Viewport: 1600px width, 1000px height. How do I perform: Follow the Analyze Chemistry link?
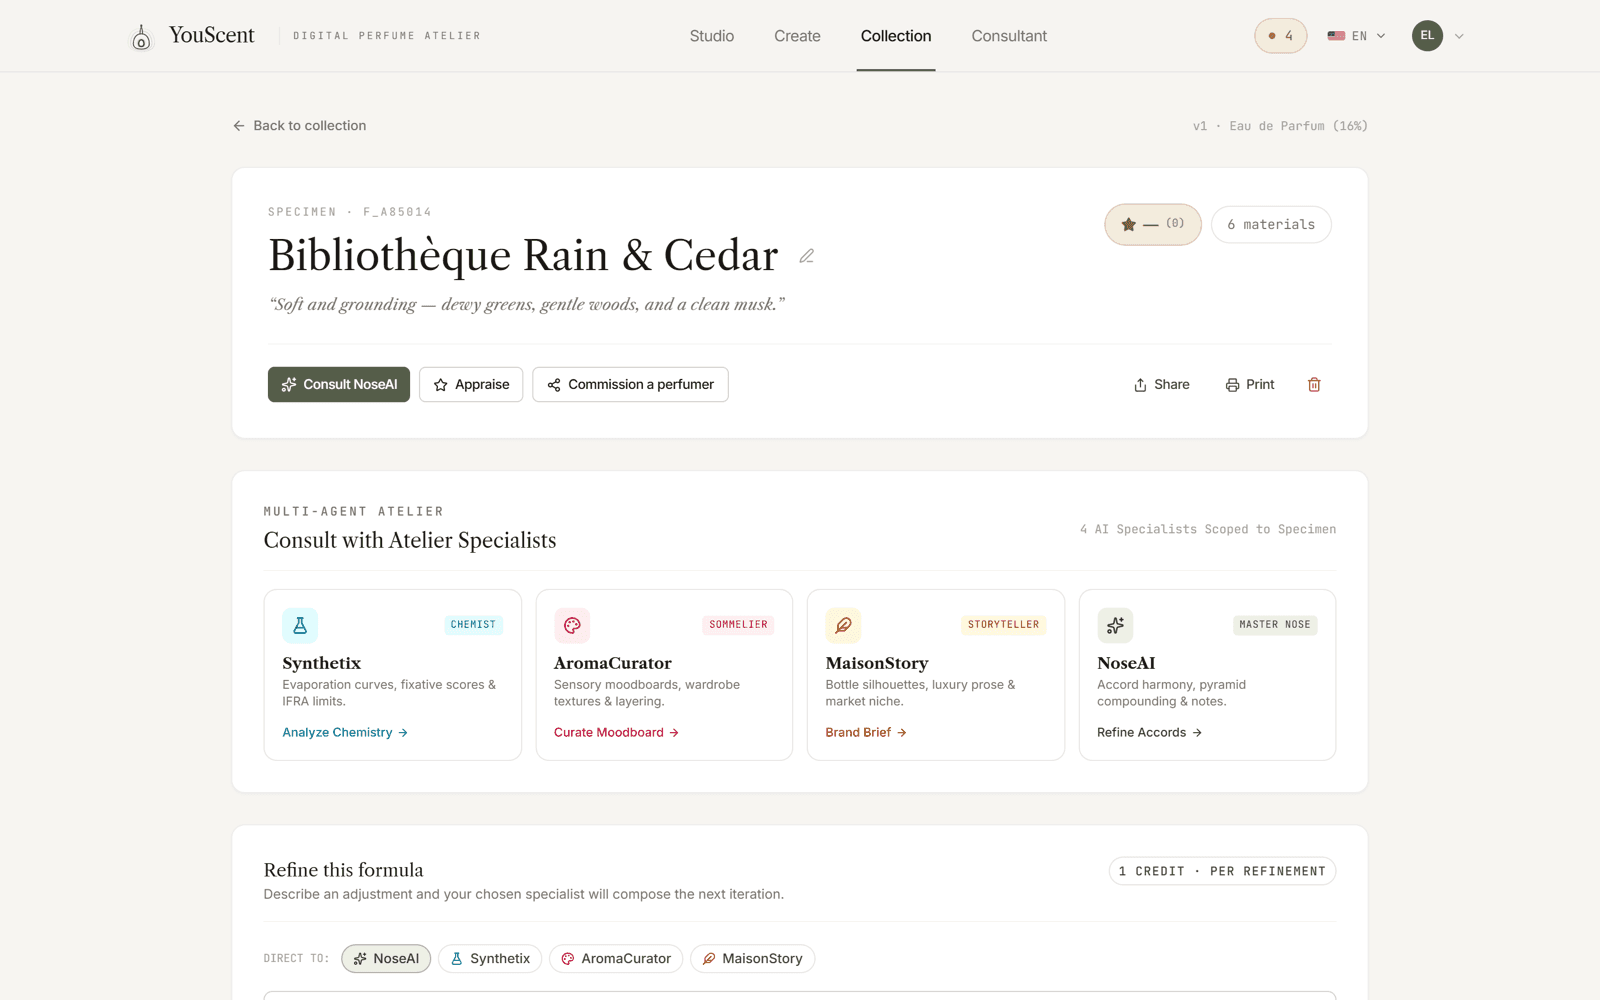coord(345,733)
